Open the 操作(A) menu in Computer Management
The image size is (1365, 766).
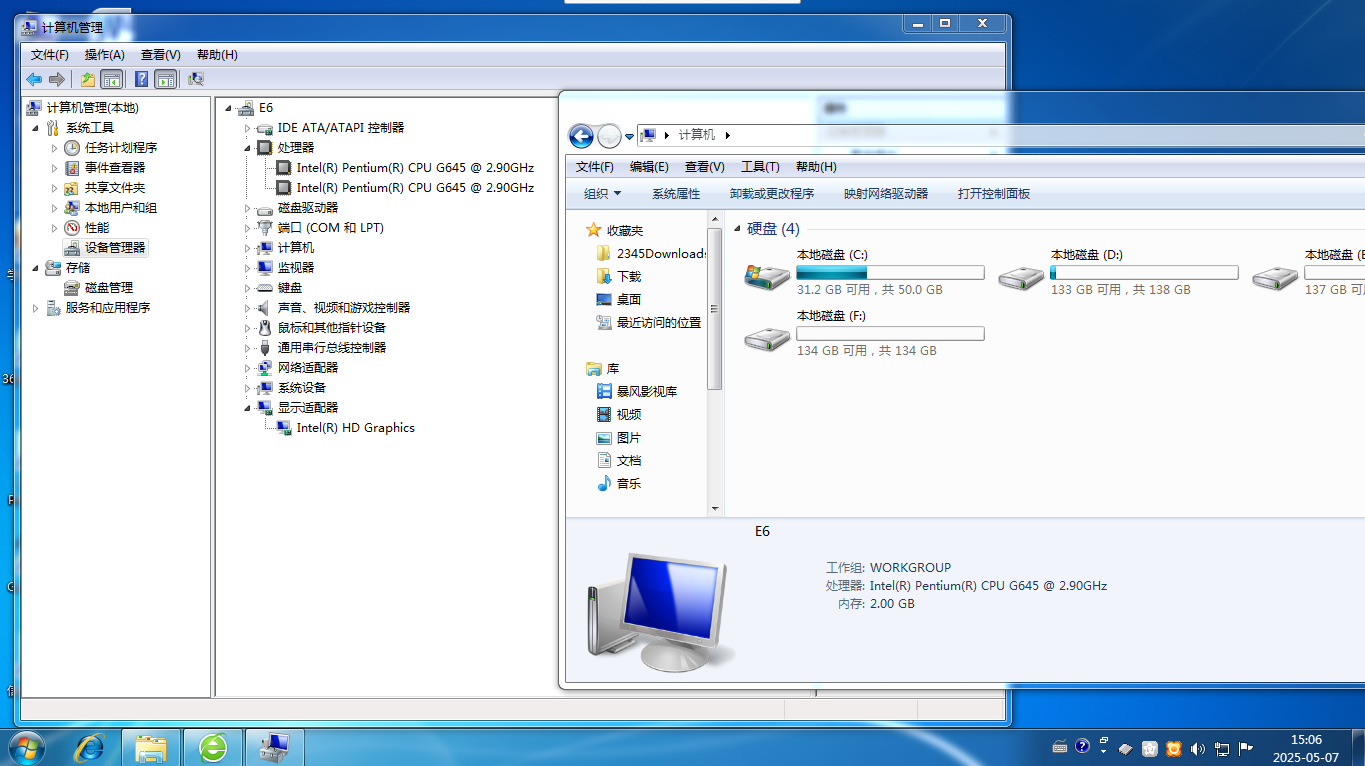(x=104, y=55)
